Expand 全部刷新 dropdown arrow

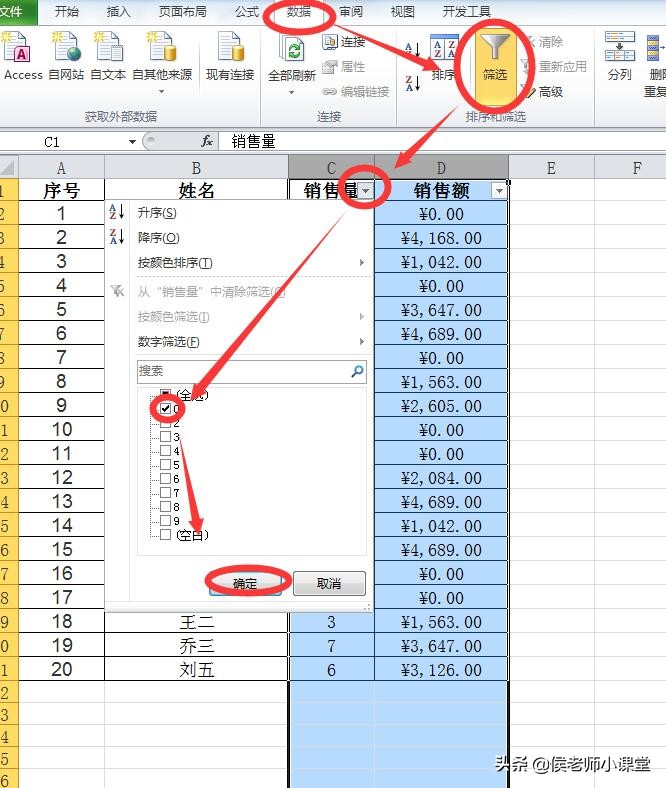coord(292,92)
